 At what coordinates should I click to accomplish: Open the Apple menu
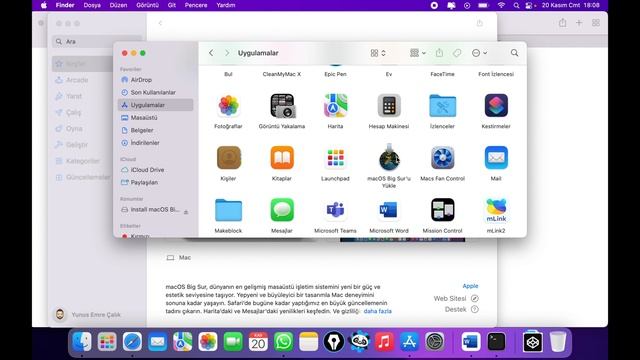(x=44, y=5)
